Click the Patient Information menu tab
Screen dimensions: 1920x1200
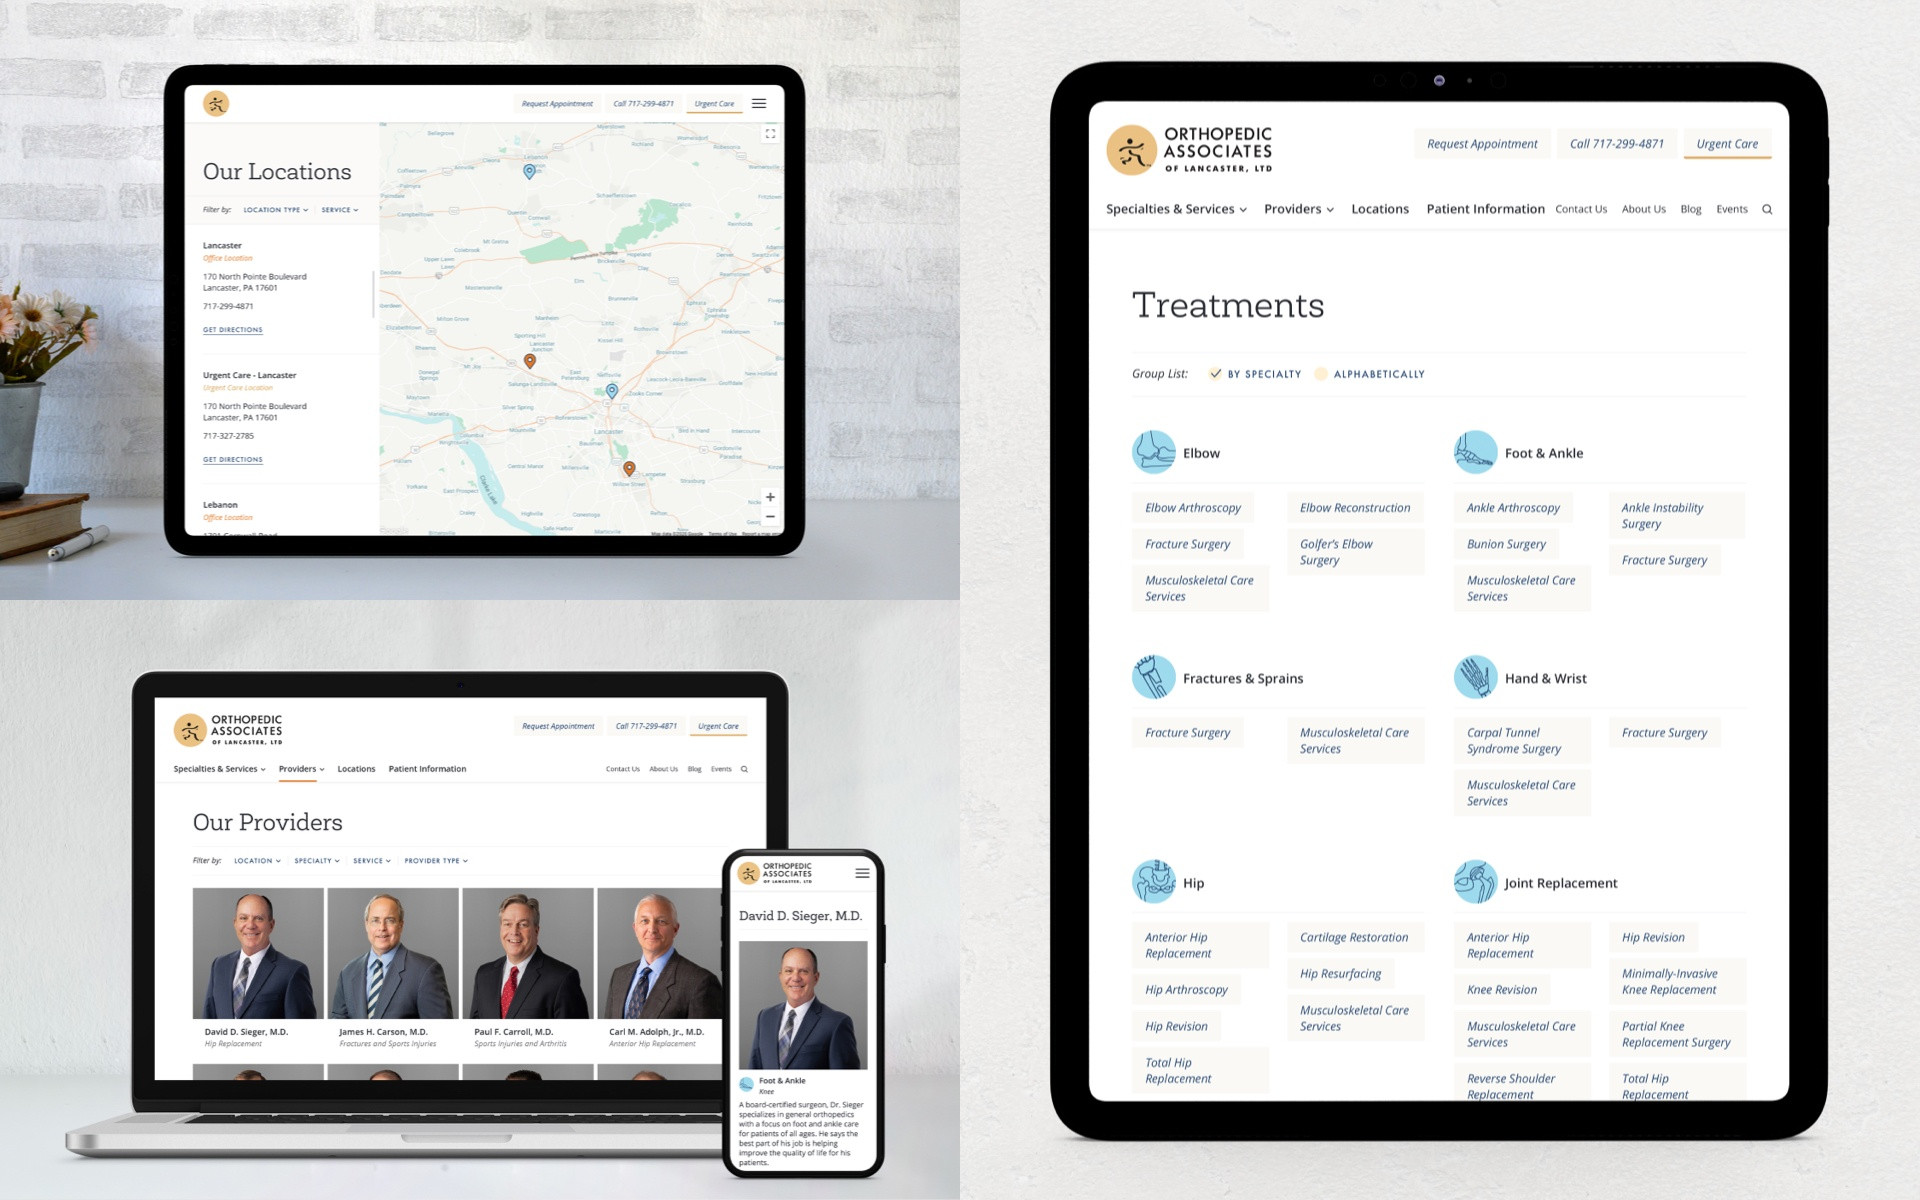pos(1486,210)
